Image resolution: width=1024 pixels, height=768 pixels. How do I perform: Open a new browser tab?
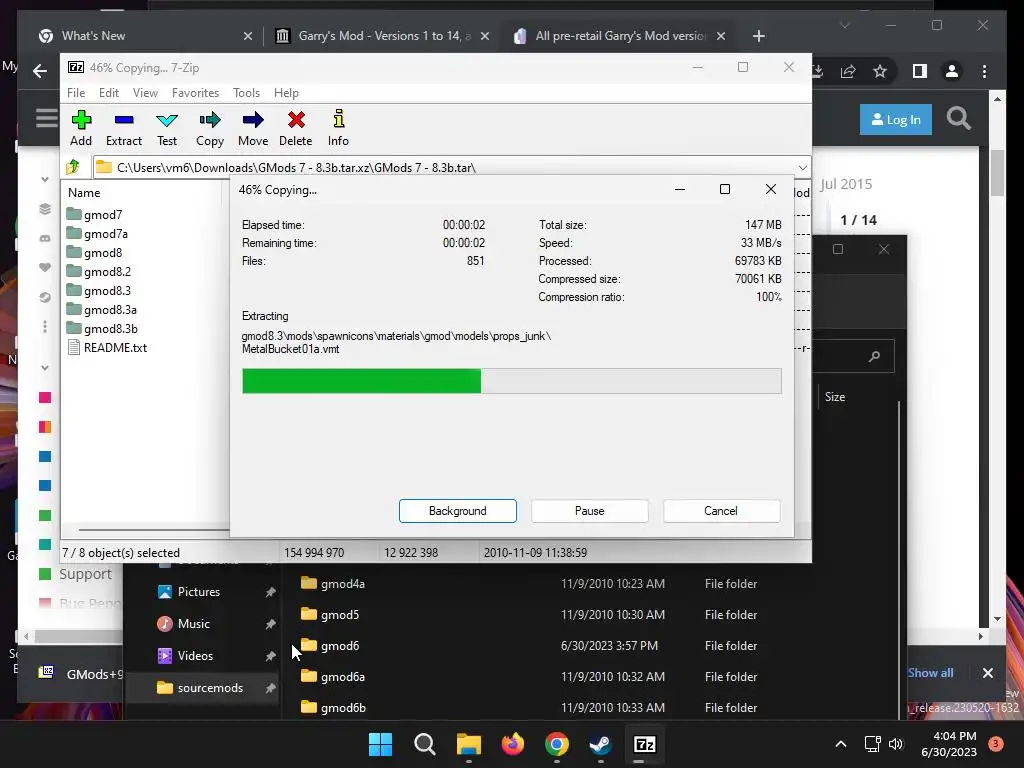pos(758,36)
